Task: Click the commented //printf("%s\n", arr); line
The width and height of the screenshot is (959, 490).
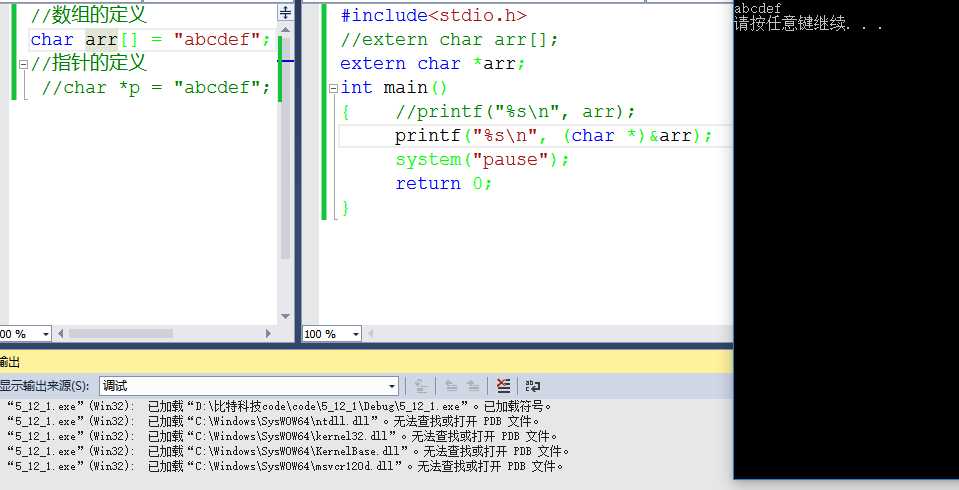Action: [516, 112]
